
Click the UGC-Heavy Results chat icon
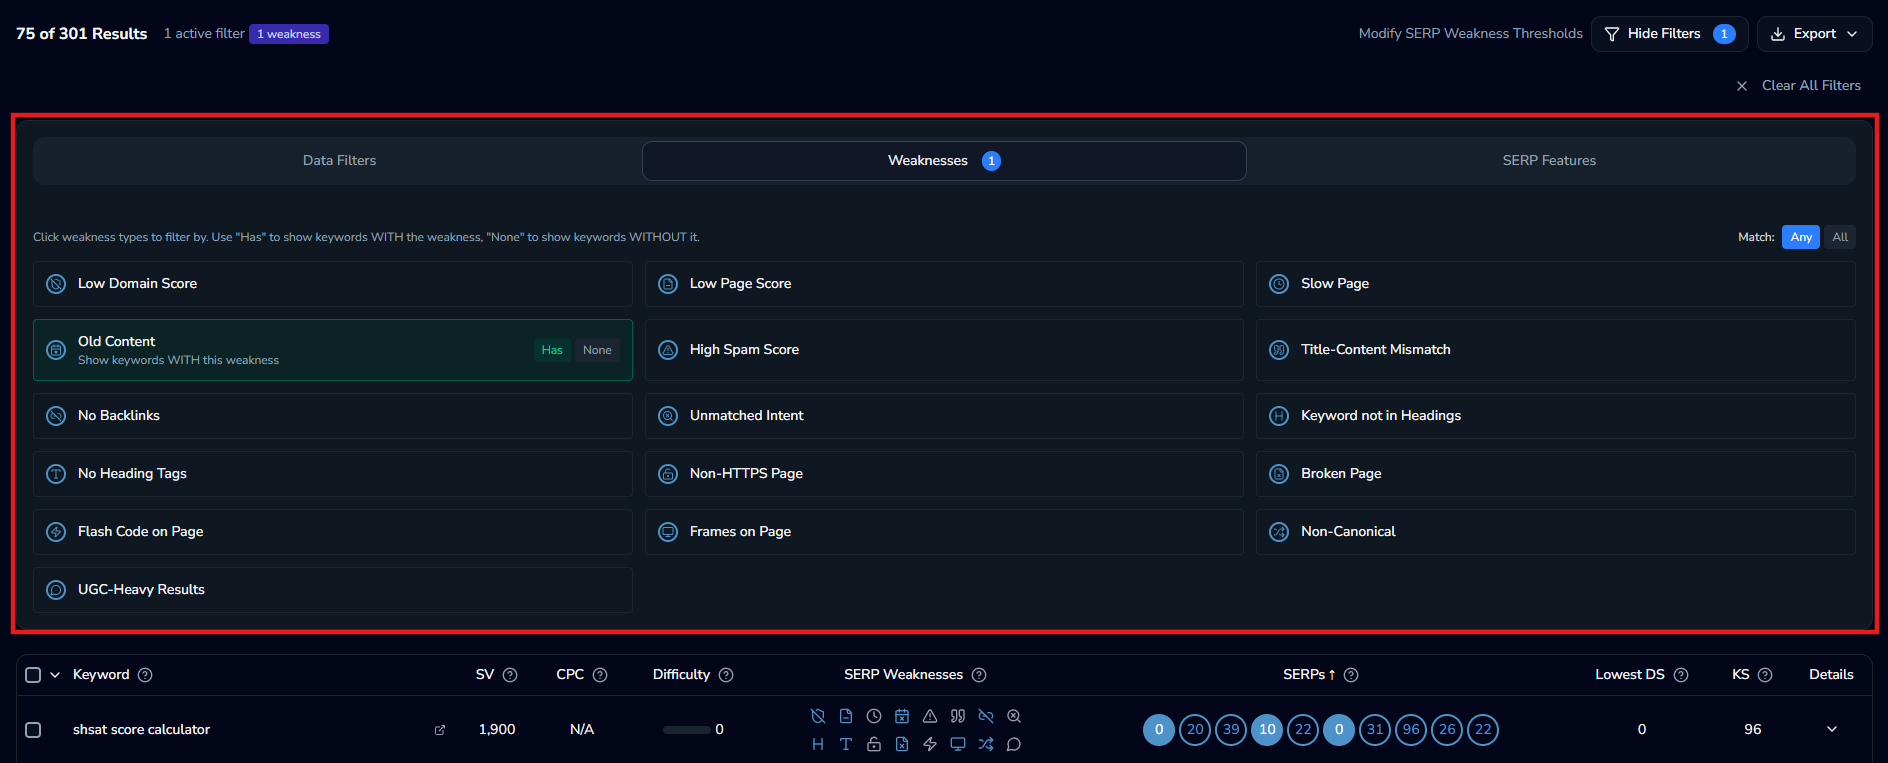(x=56, y=590)
